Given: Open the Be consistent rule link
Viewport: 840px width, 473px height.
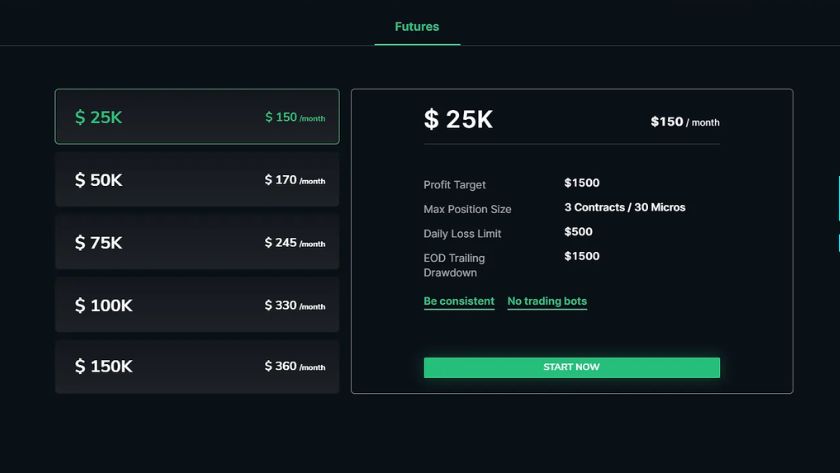Looking at the screenshot, I should [x=459, y=301].
